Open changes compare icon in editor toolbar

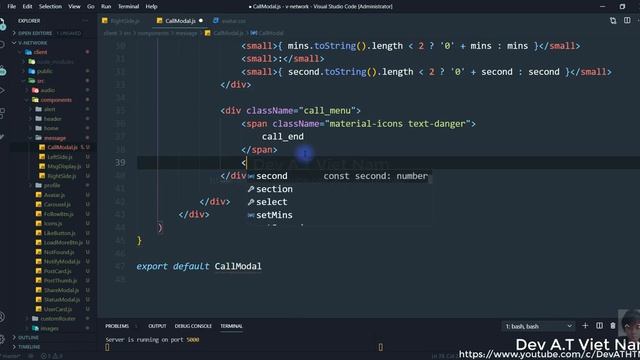[613, 20]
